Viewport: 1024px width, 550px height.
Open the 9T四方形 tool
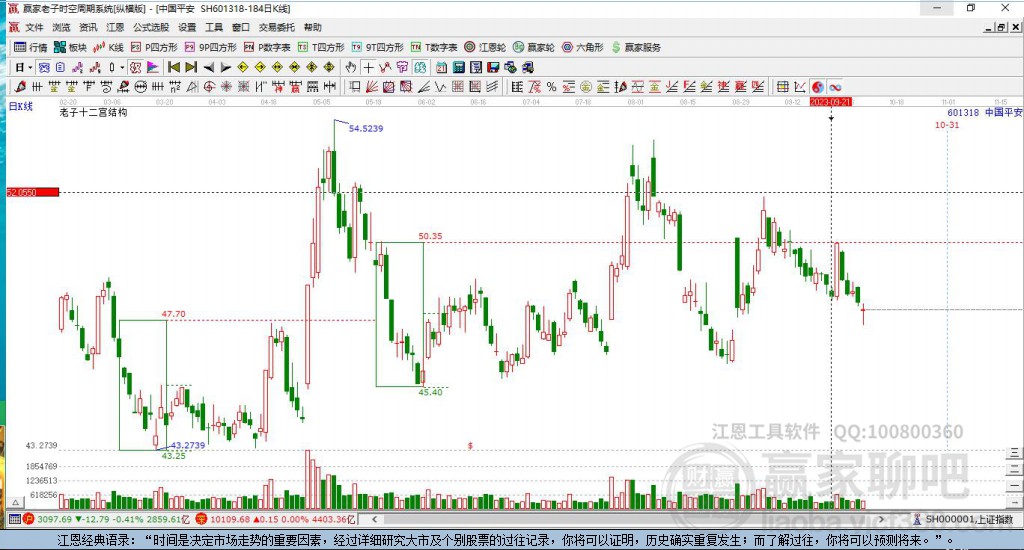[x=377, y=47]
